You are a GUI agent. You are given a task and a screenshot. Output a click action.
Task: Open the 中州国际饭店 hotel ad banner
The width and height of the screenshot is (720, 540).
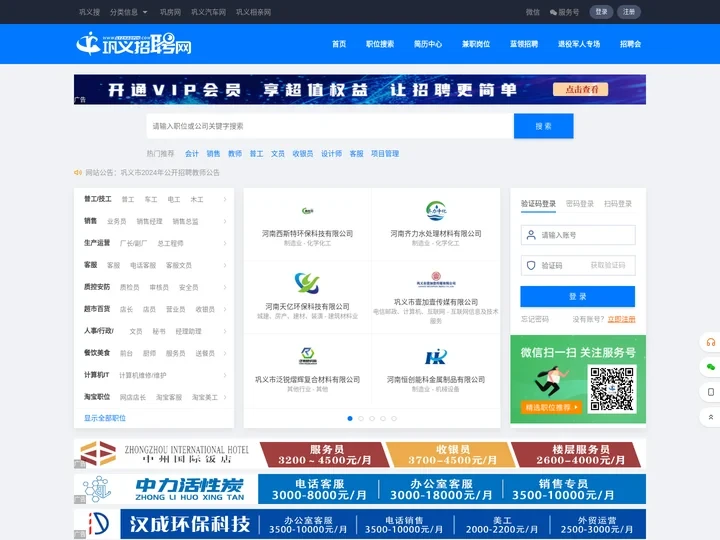tap(360, 454)
